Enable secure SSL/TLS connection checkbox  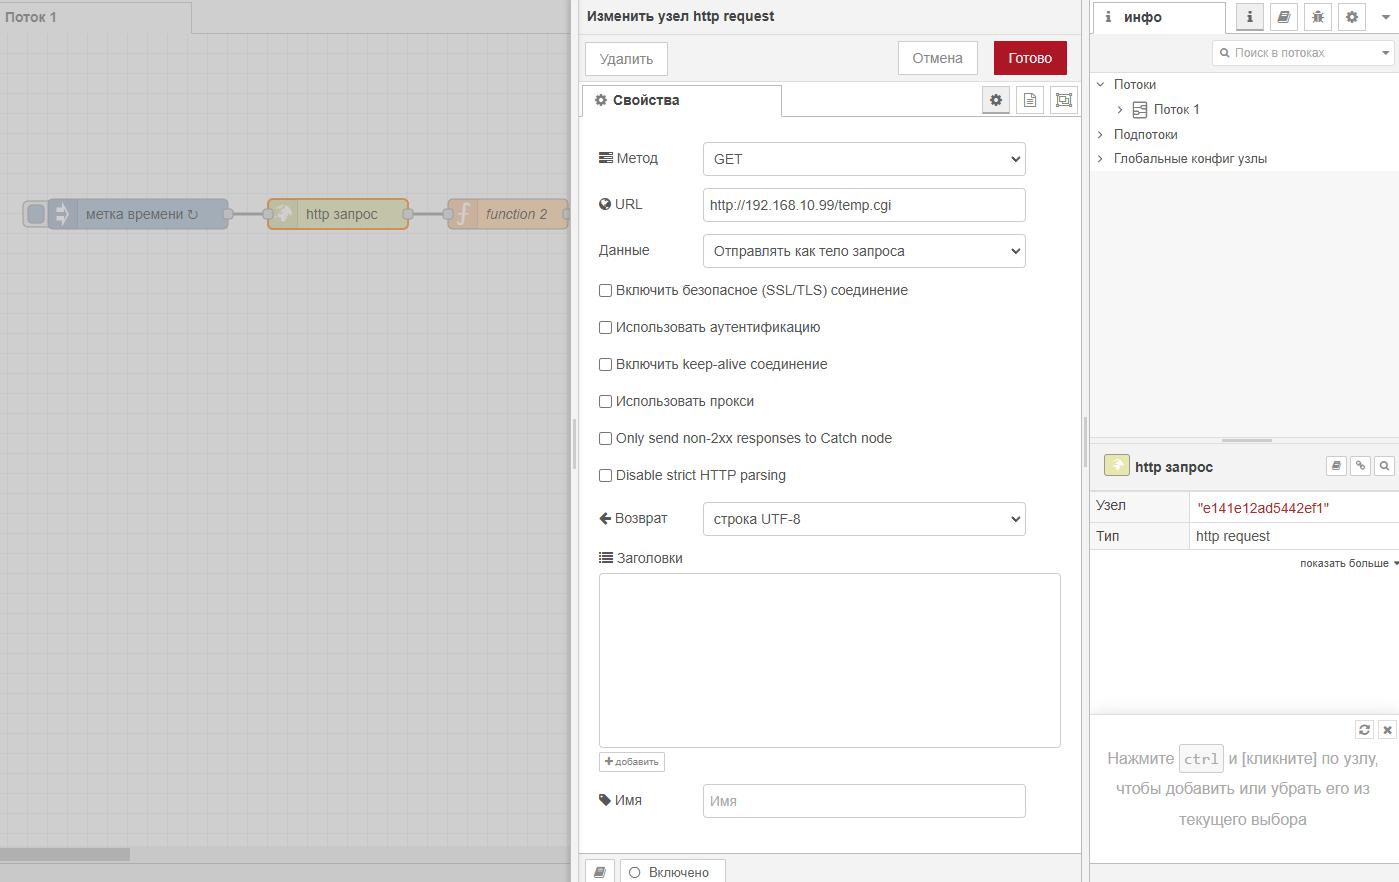(x=605, y=291)
